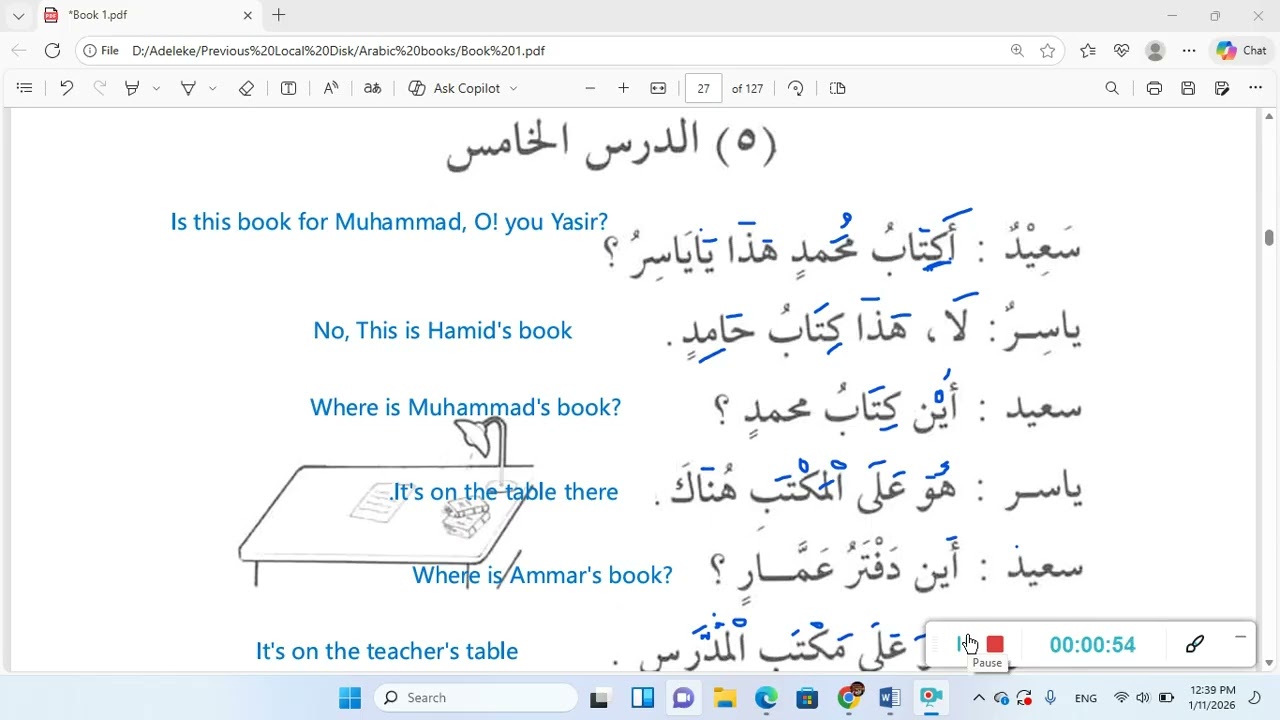This screenshot has width=1280, height=720.
Task: Undo the last annotation
Action: click(66, 88)
